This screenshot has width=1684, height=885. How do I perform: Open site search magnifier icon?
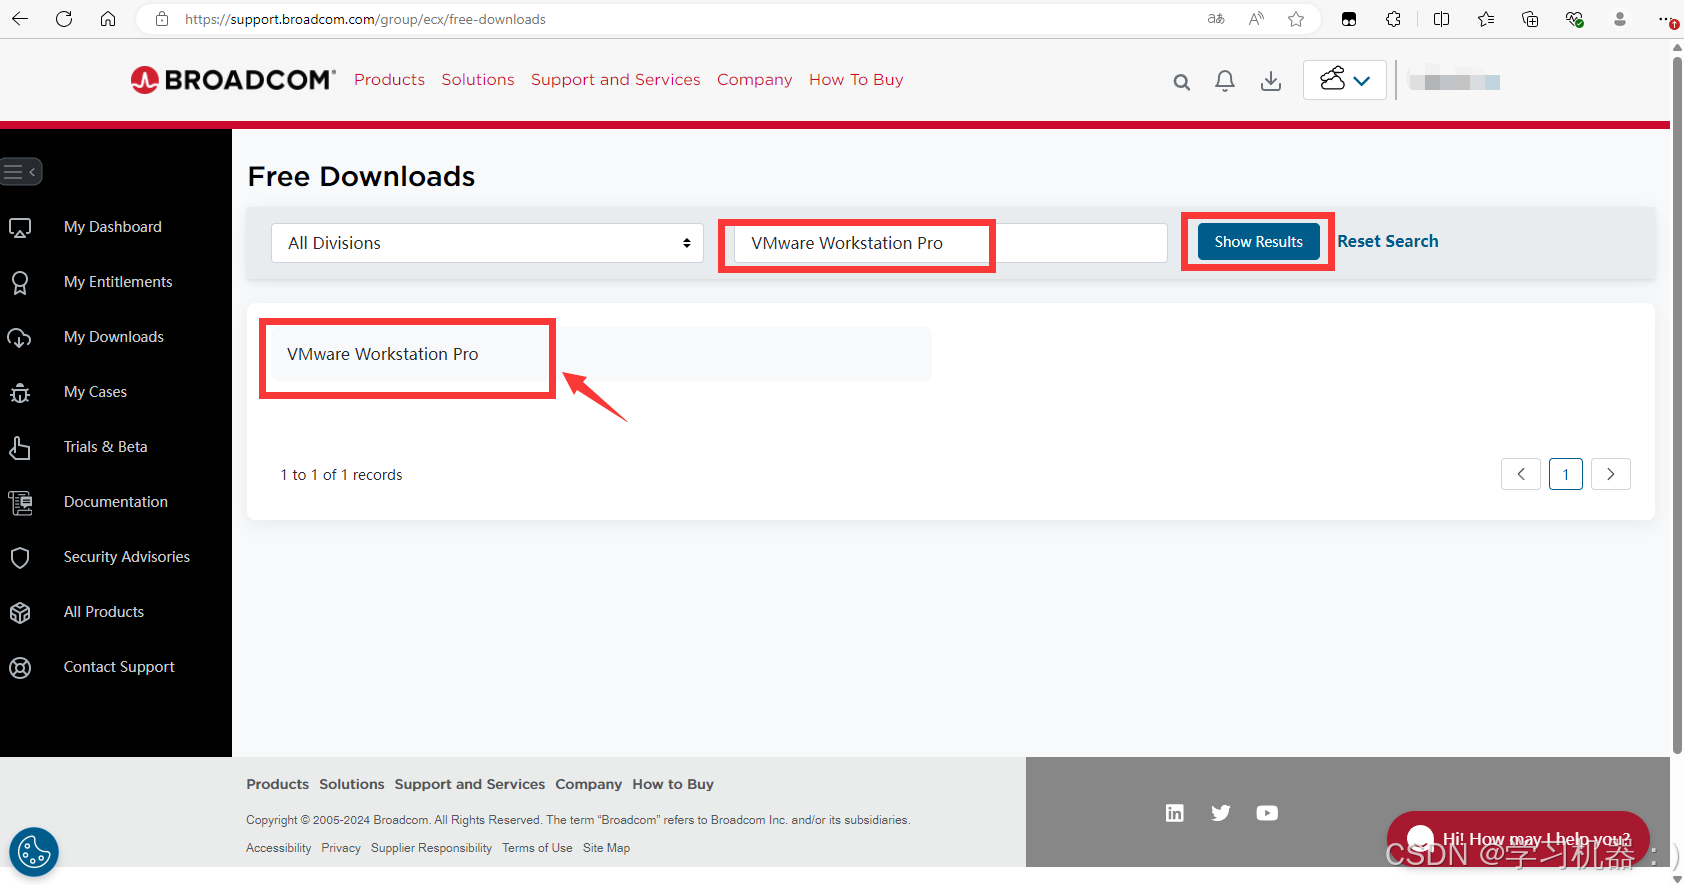tap(1182, 82)
